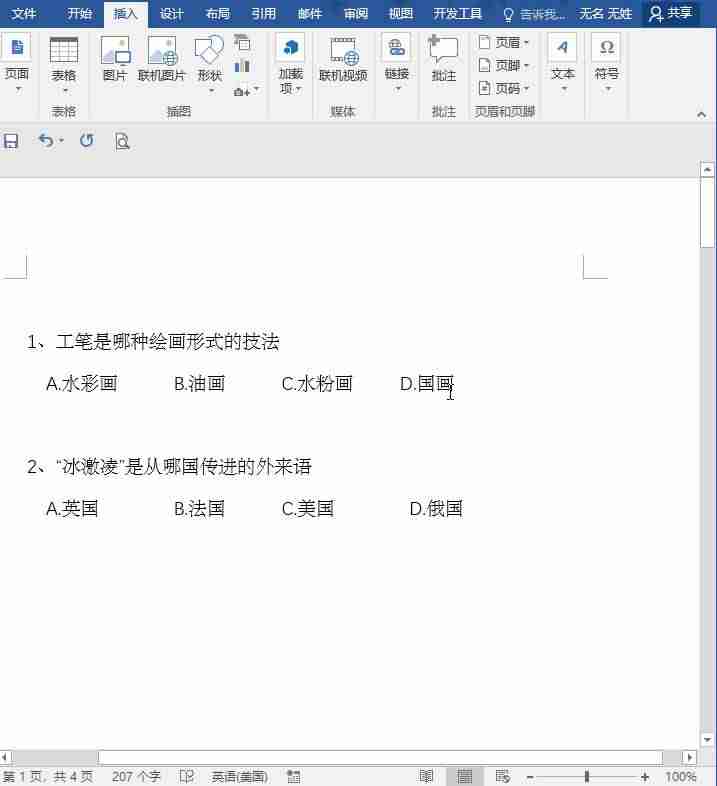Switch to the Developer (开发工具) tab
Image resolution: width=717 pixels, height=786 pixels.
(x=457, y=14)
